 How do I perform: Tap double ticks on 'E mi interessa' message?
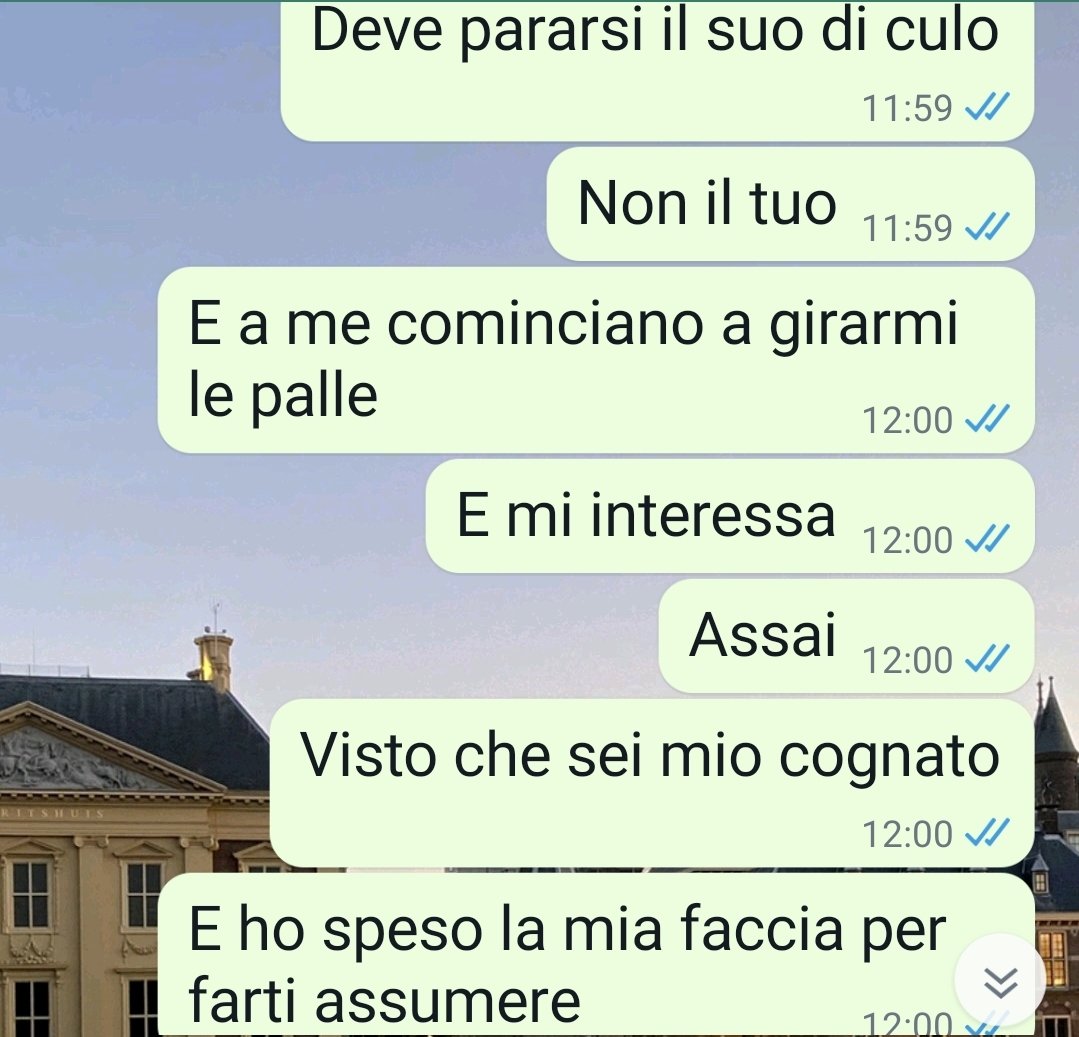point(987,538)
